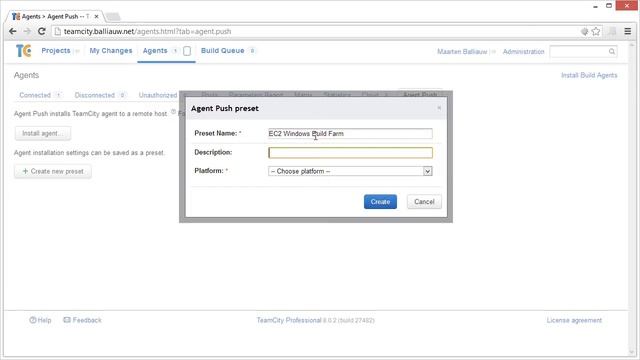Open Install Build Agents link

point(589,75)
